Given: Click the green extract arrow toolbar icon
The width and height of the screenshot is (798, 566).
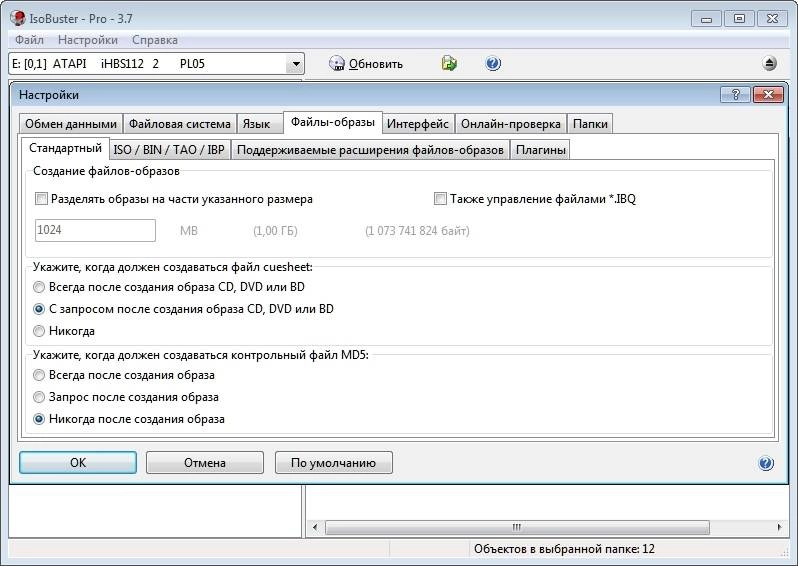Looking at the screenshot, I should pyautogui.click(x=449, y=64).
